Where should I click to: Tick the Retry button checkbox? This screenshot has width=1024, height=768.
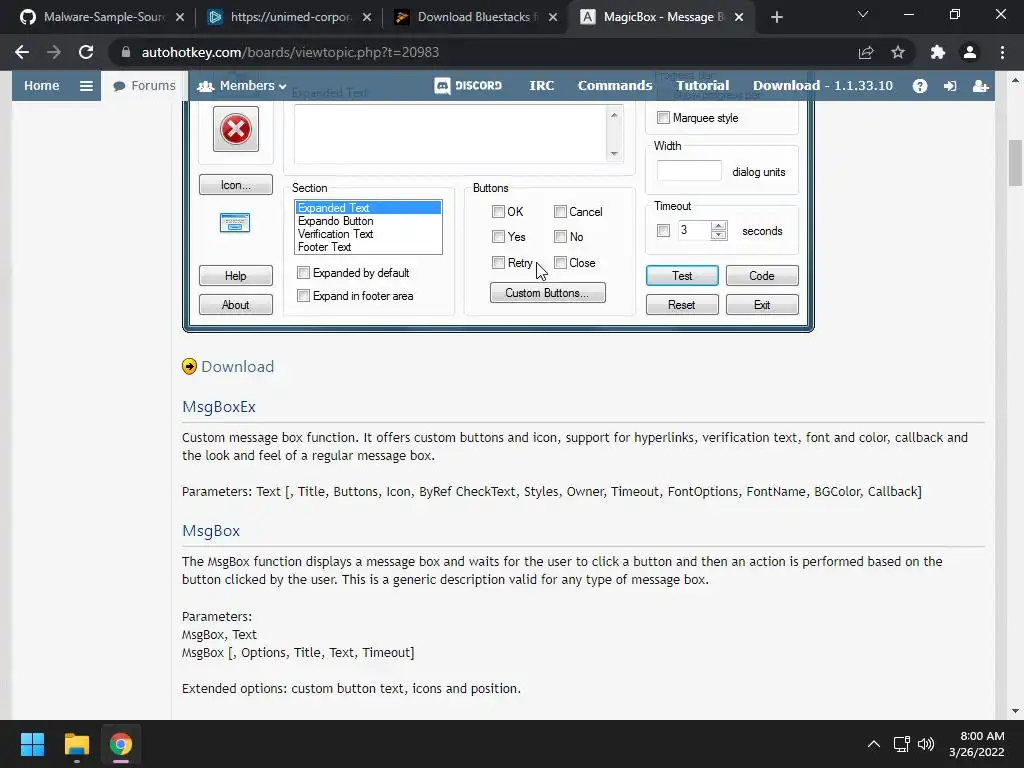498,263
